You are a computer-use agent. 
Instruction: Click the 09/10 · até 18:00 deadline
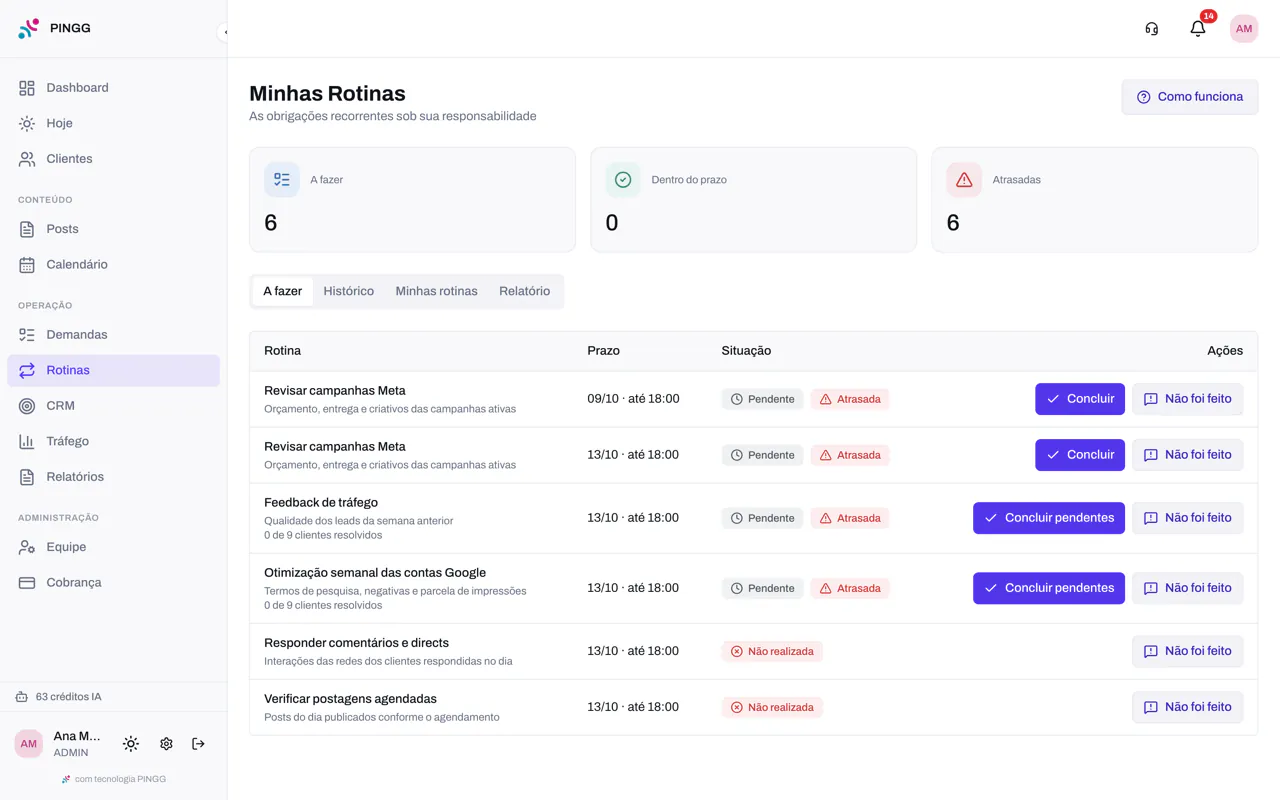pos(633,399)
